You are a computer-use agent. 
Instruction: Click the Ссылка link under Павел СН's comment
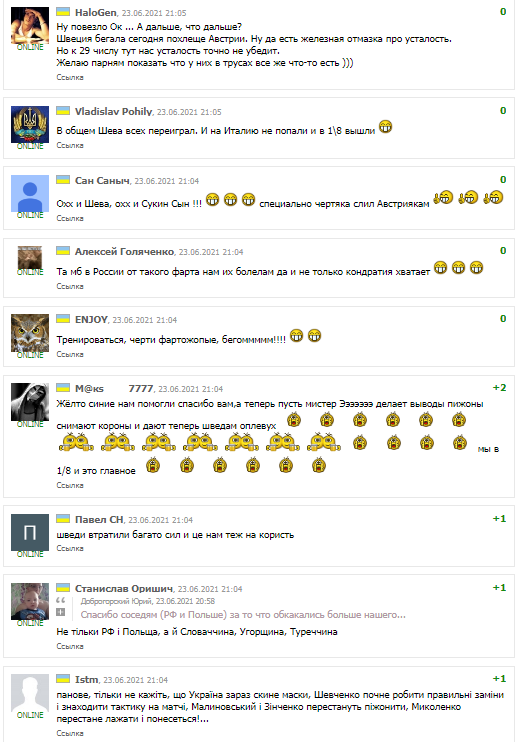pos(70,548)
